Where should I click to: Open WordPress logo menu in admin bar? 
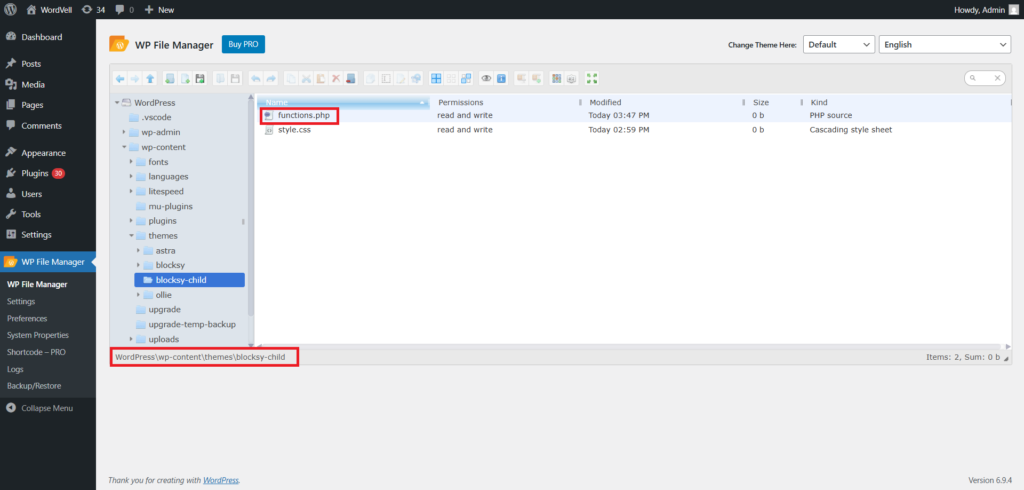[10, 10]
